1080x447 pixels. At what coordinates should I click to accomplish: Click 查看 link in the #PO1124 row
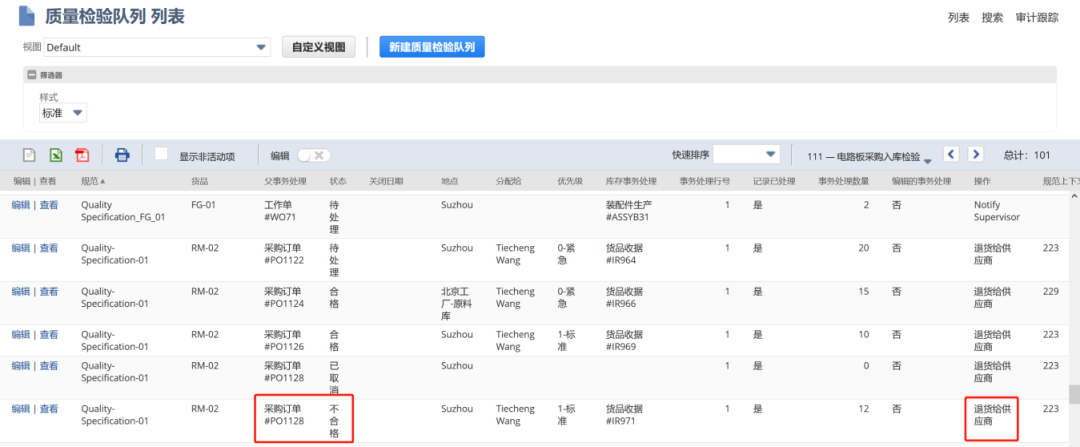[48, 291]
